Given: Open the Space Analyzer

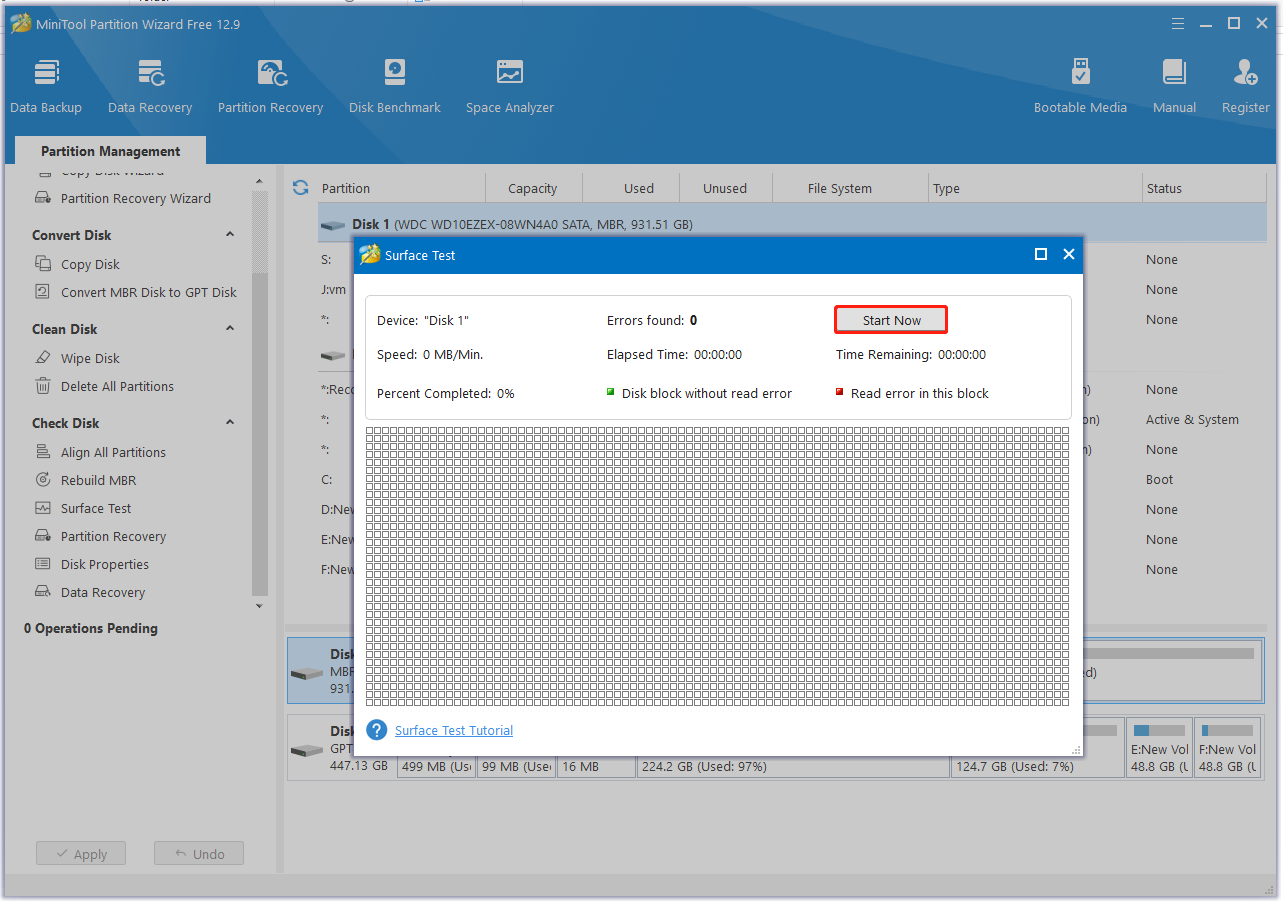Looking at the screenshot, I should pyautogui.click(x=509, y=86).
